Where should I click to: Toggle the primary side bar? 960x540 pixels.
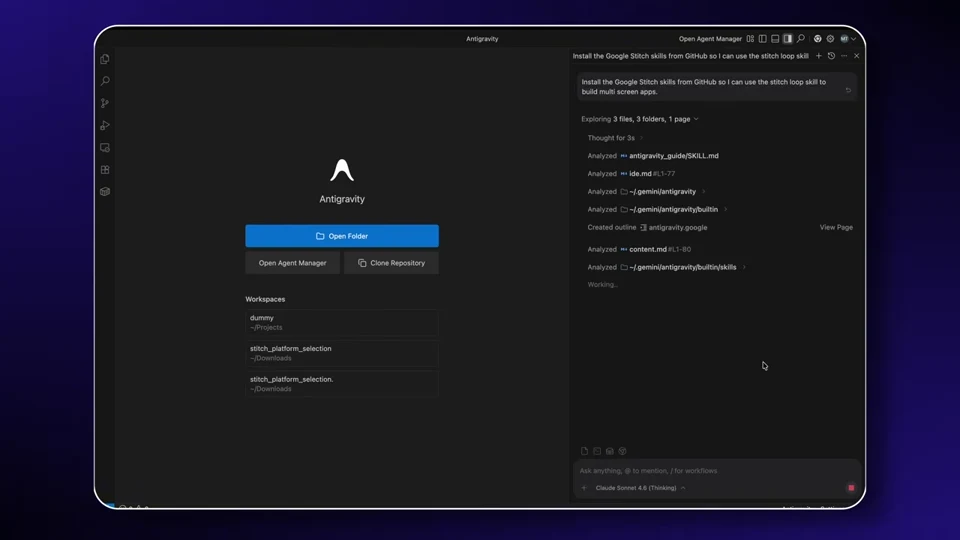[762, 39]
